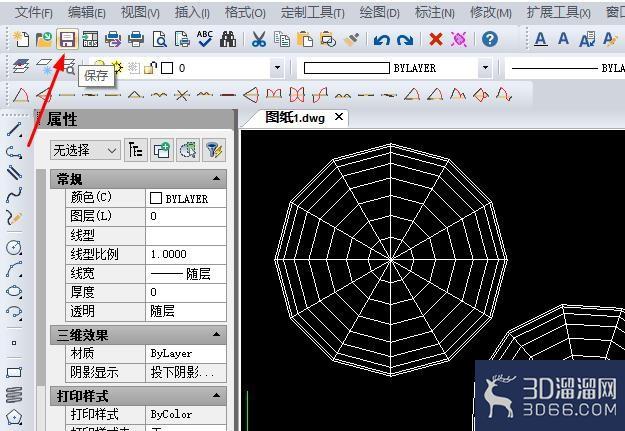This screenshot has height=431, width=625.
Task: Close the 图纸1.dwg drawing tab
Action: [x=339, y=117]
